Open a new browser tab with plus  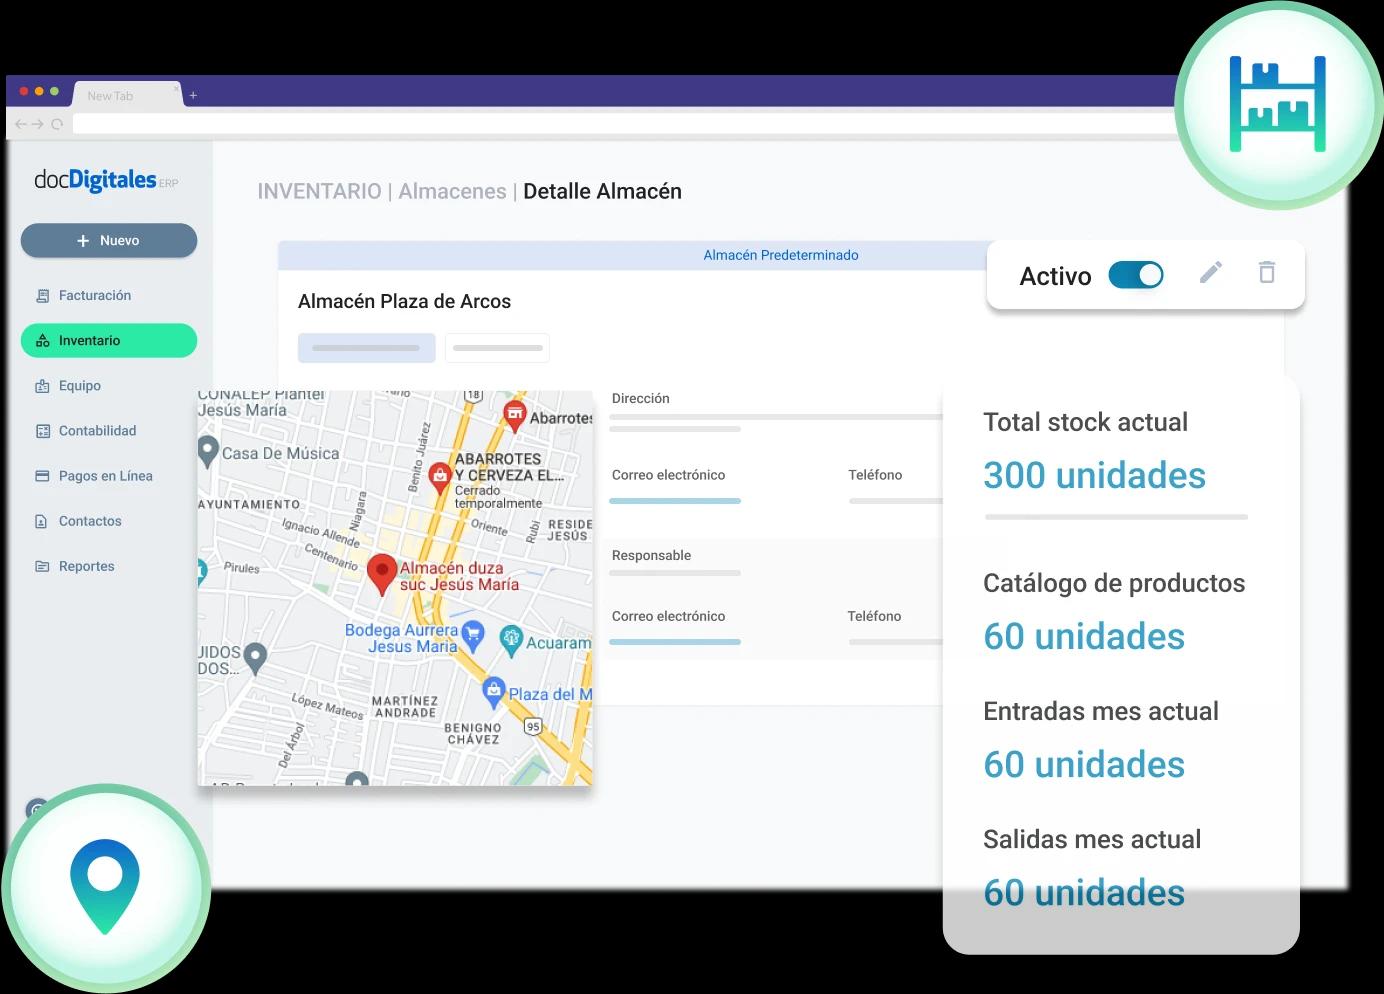coord(193,96)
